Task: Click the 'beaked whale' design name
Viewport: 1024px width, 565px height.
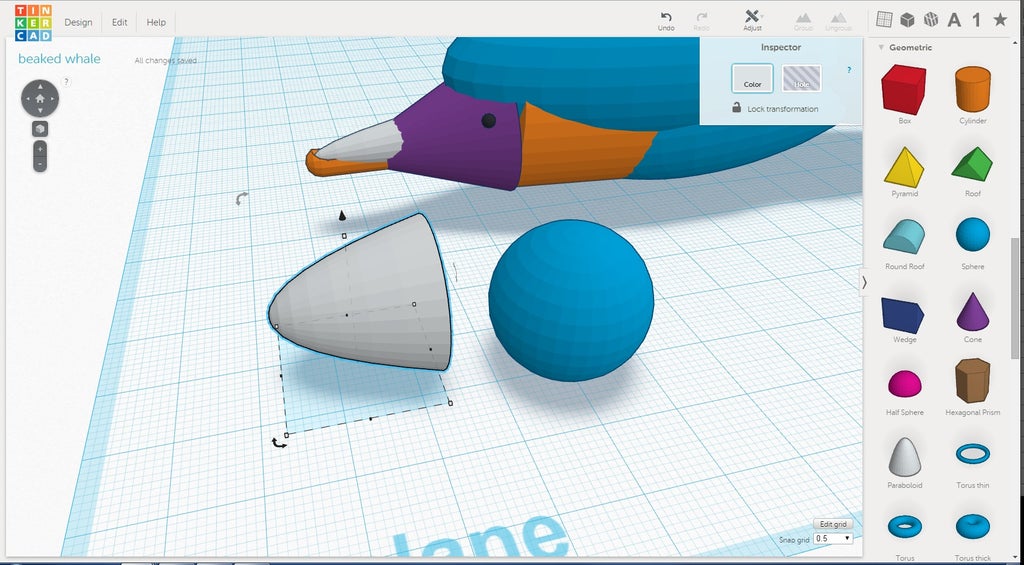Action: click(59, 59)
